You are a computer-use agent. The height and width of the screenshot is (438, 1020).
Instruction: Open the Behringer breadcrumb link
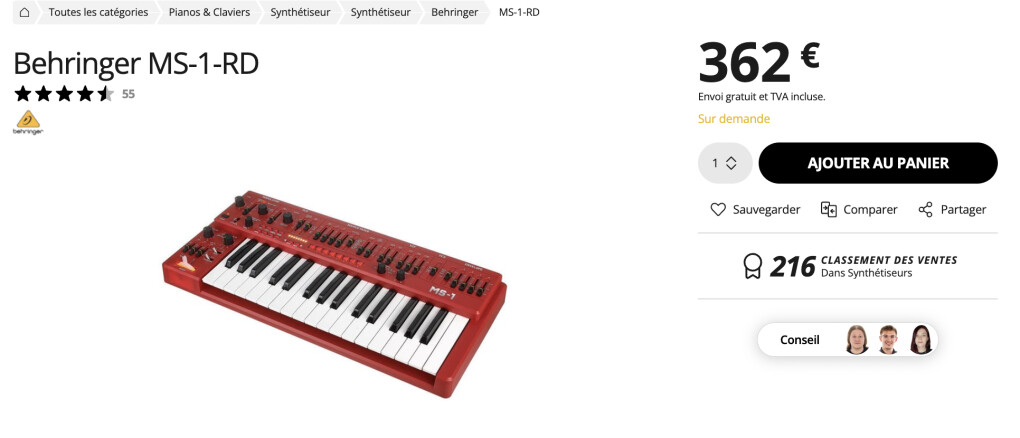pyautogui.click(x=455, y=12)
